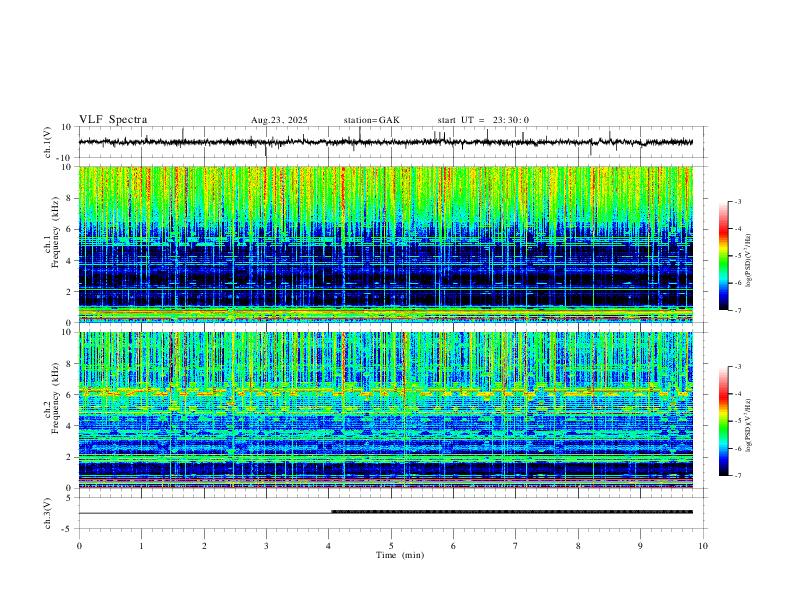
Task: Click the ch.2 spectrogram color bar
Action: tap(723, 421)
